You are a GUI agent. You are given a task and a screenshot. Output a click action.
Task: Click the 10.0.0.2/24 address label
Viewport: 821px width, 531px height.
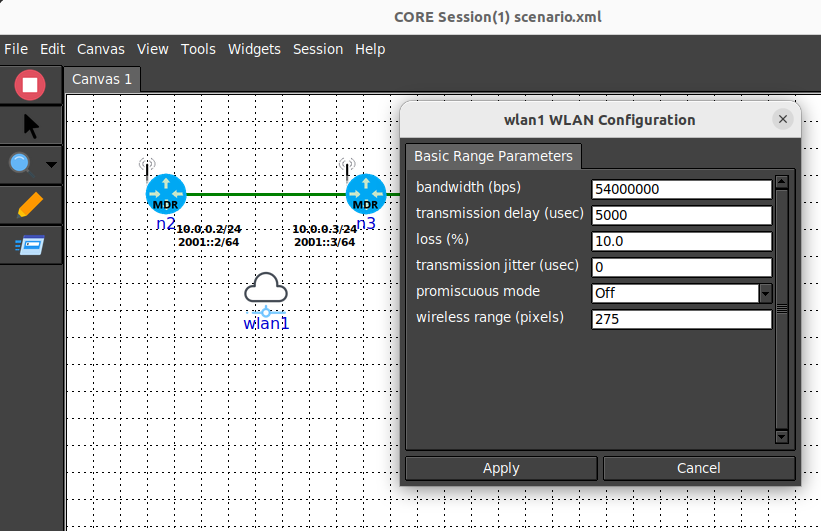tap(208, 229)
